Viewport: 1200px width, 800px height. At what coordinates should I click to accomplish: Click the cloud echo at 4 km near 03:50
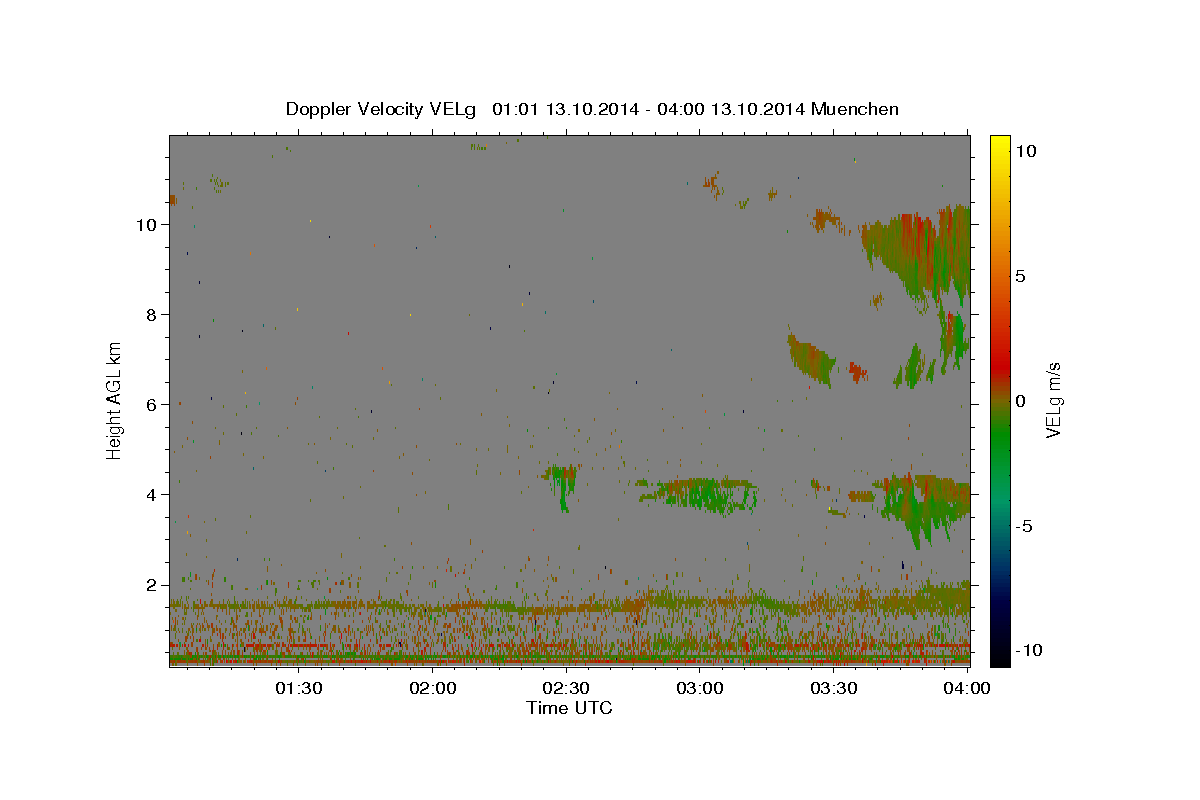922,505
